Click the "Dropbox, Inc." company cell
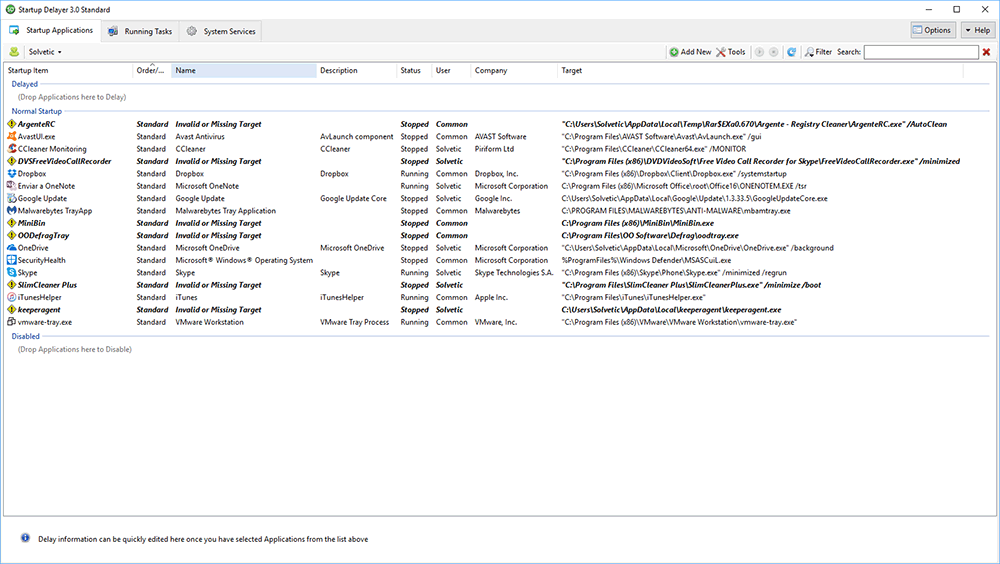This screenshot has width=1000, height=564. pos(496,174)
